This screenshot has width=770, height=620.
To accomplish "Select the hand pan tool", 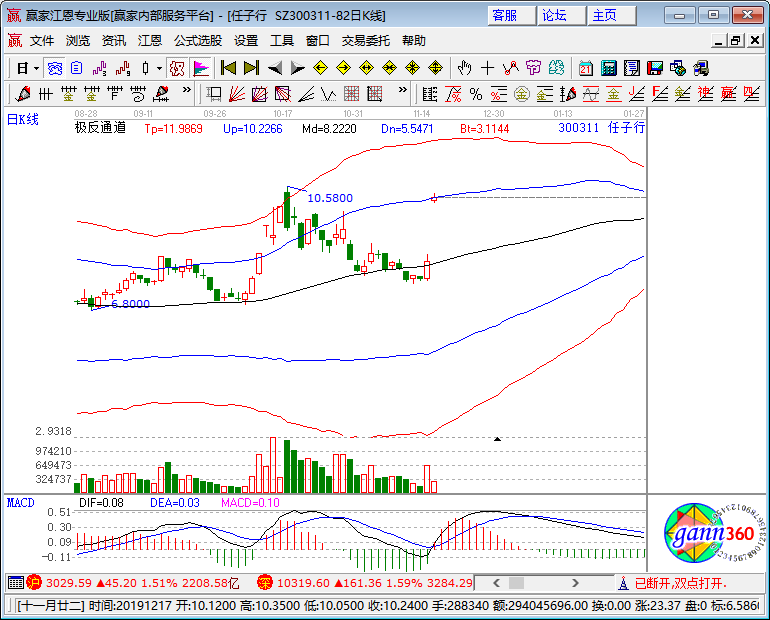I will (x=464, y=68).
